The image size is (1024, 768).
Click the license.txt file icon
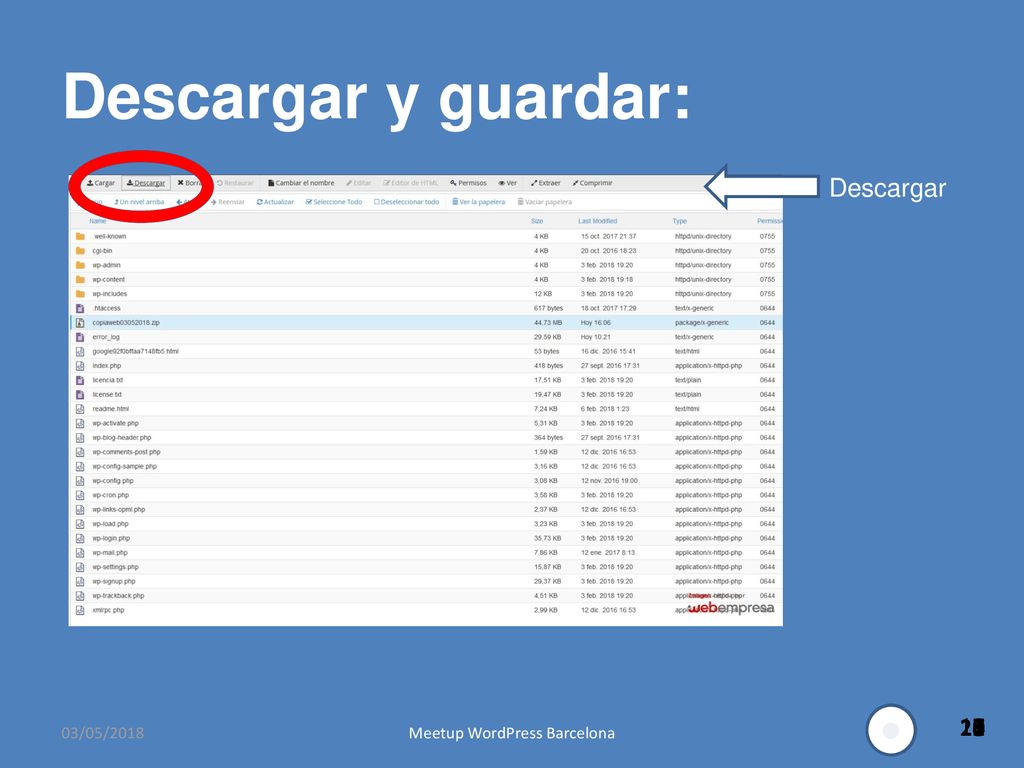tap(80, 394)
